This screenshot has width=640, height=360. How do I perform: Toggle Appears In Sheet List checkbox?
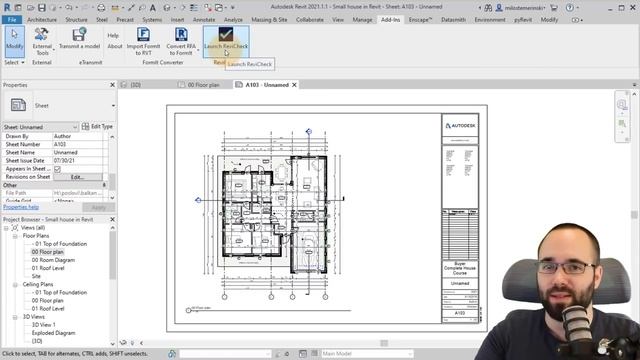point(58,169)
